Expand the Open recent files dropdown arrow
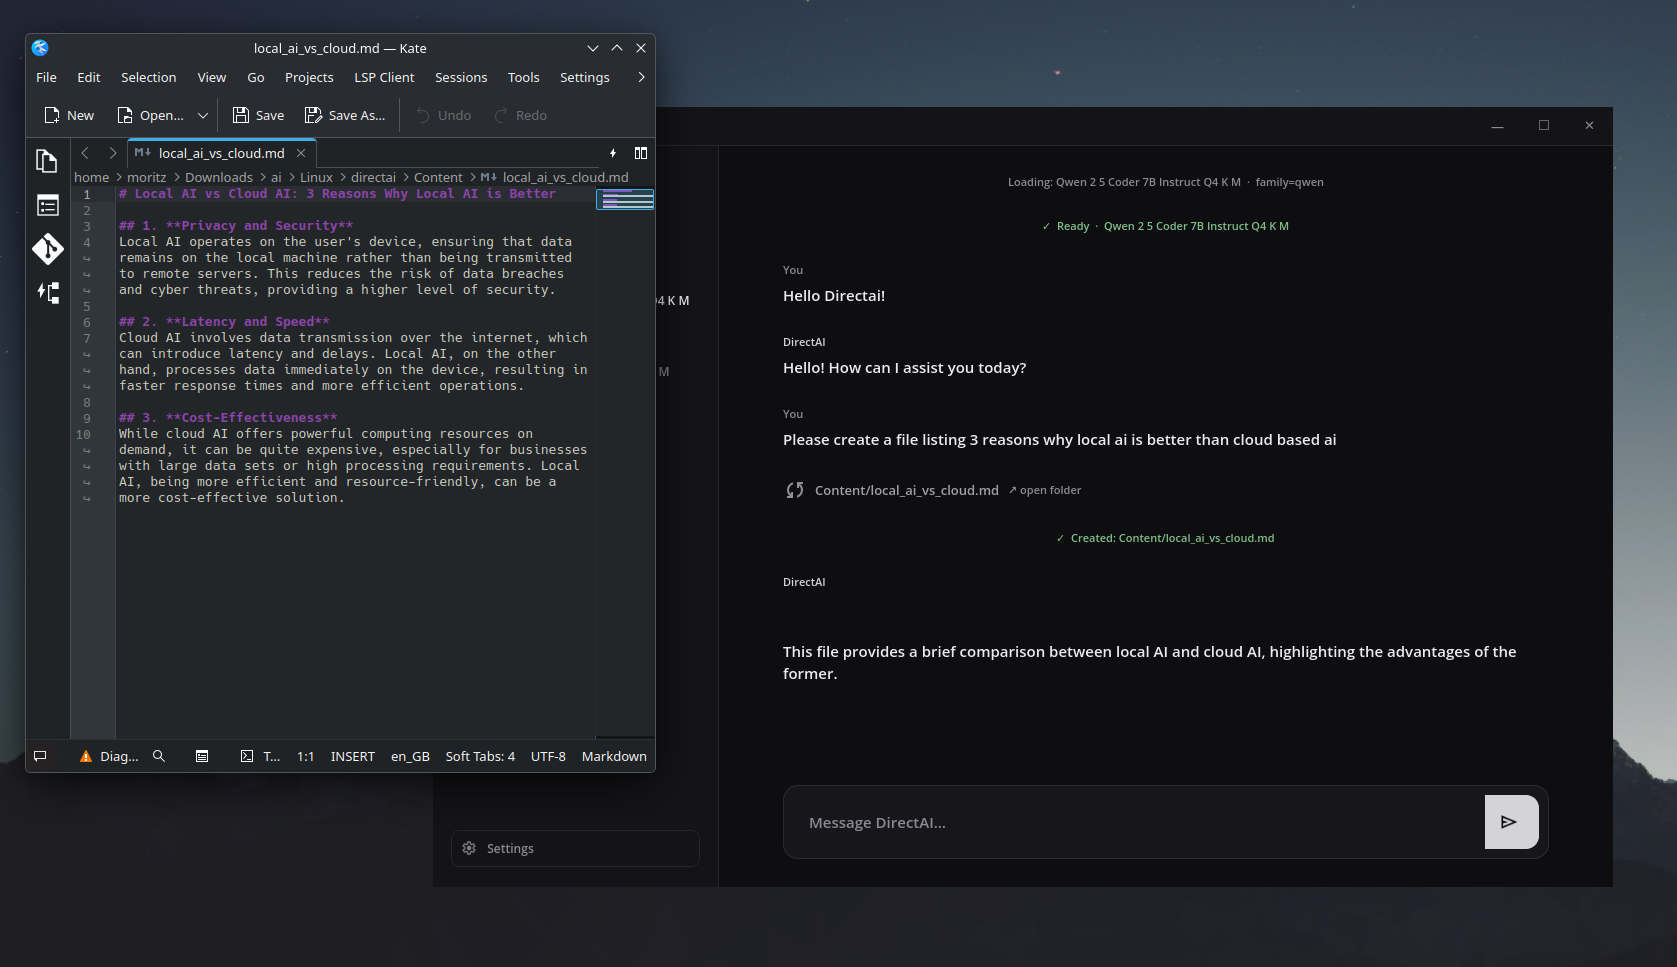The image size is (1677, 967). click(203, 116)
